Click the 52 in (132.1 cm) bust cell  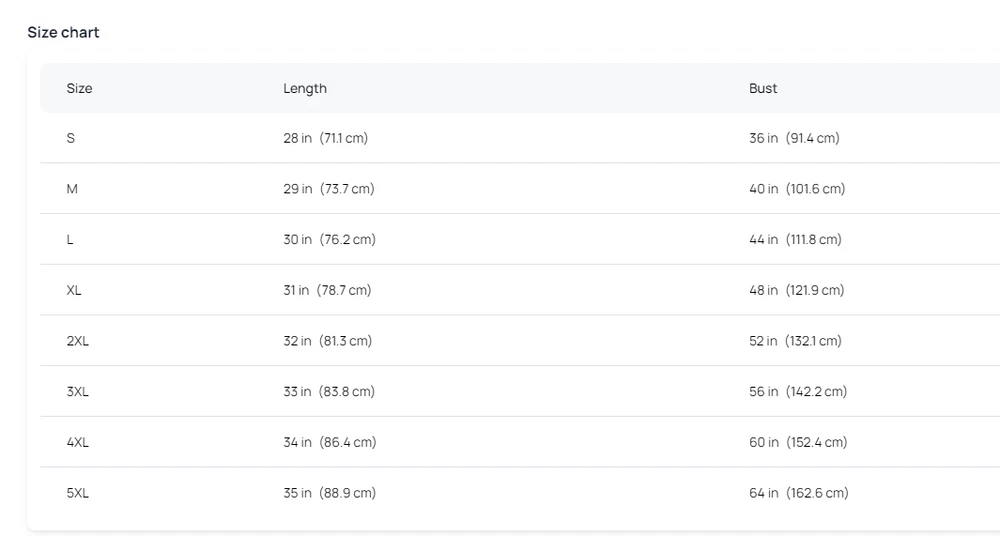point(795,341)
